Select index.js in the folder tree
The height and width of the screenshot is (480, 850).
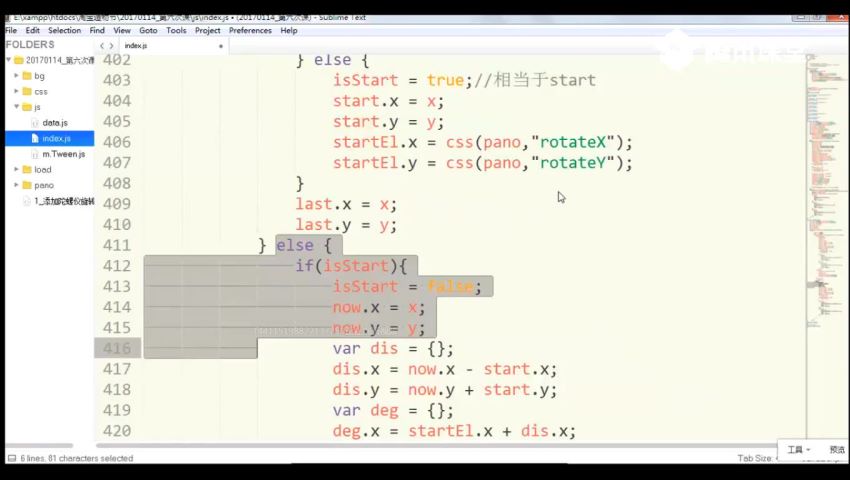tap(55, 138)
